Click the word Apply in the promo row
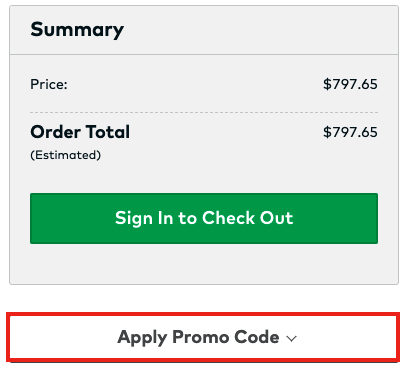This screenshot has width=406, height=366. (142, 338)
